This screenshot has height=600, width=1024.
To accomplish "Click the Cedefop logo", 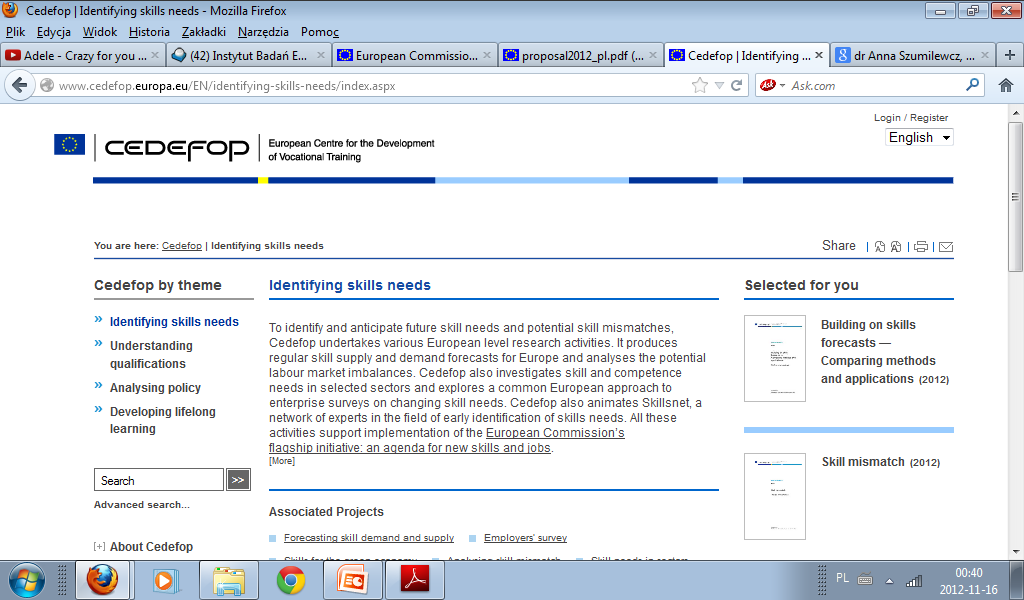I will pyautogui.click(x=176, y=148).
